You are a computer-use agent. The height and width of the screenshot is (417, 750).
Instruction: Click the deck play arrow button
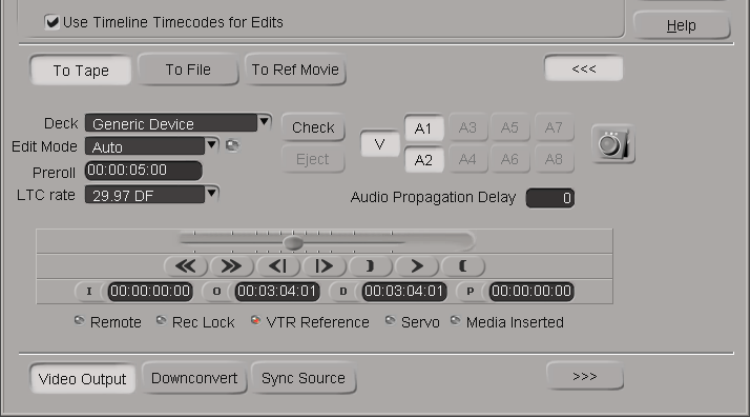(417, 266)
